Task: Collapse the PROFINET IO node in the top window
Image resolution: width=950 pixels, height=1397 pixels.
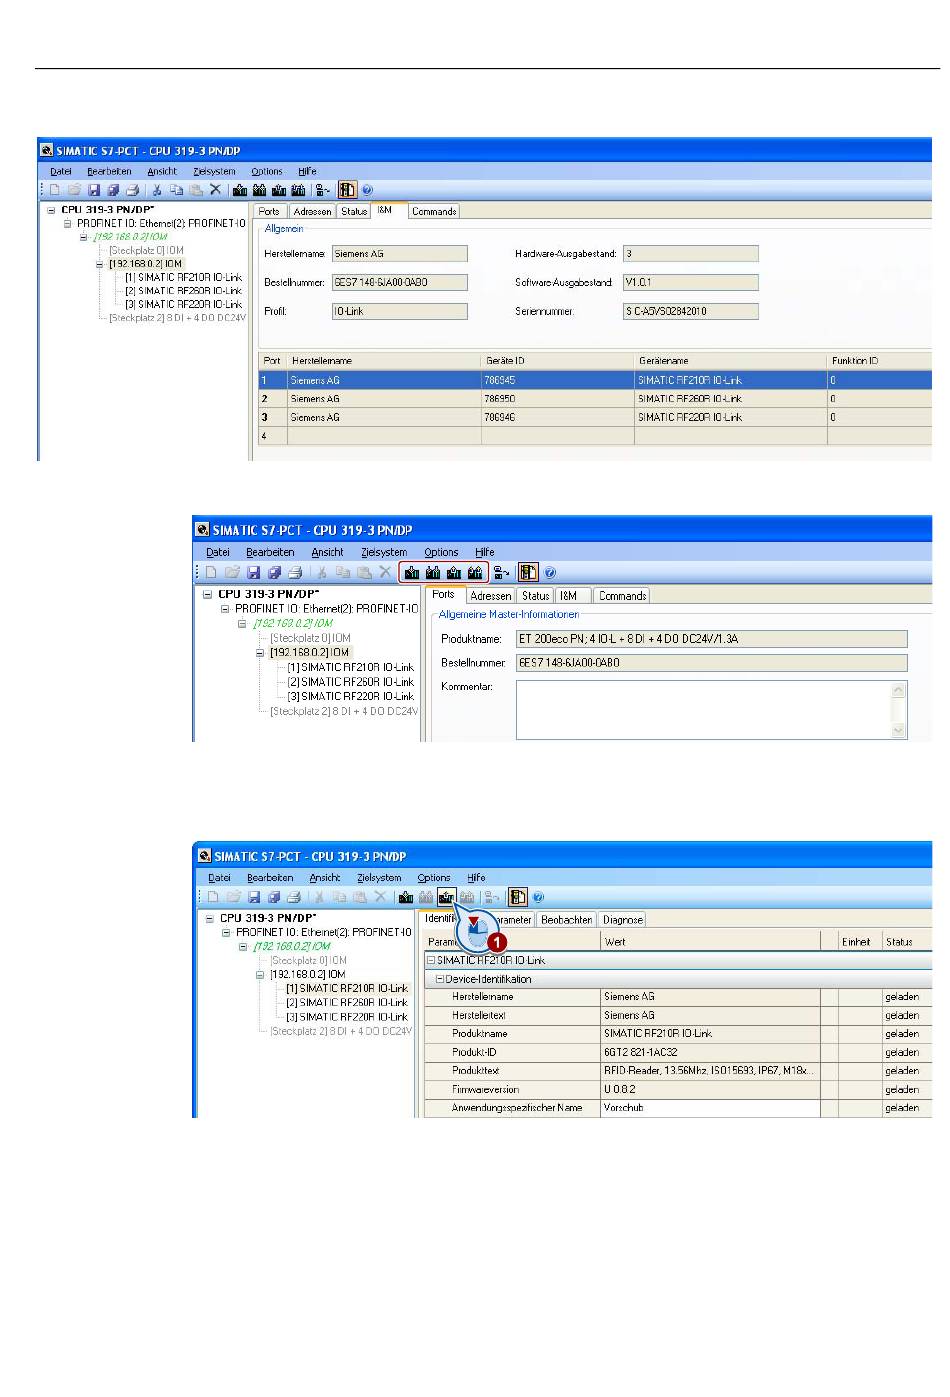Action: [x=68, y=224]
